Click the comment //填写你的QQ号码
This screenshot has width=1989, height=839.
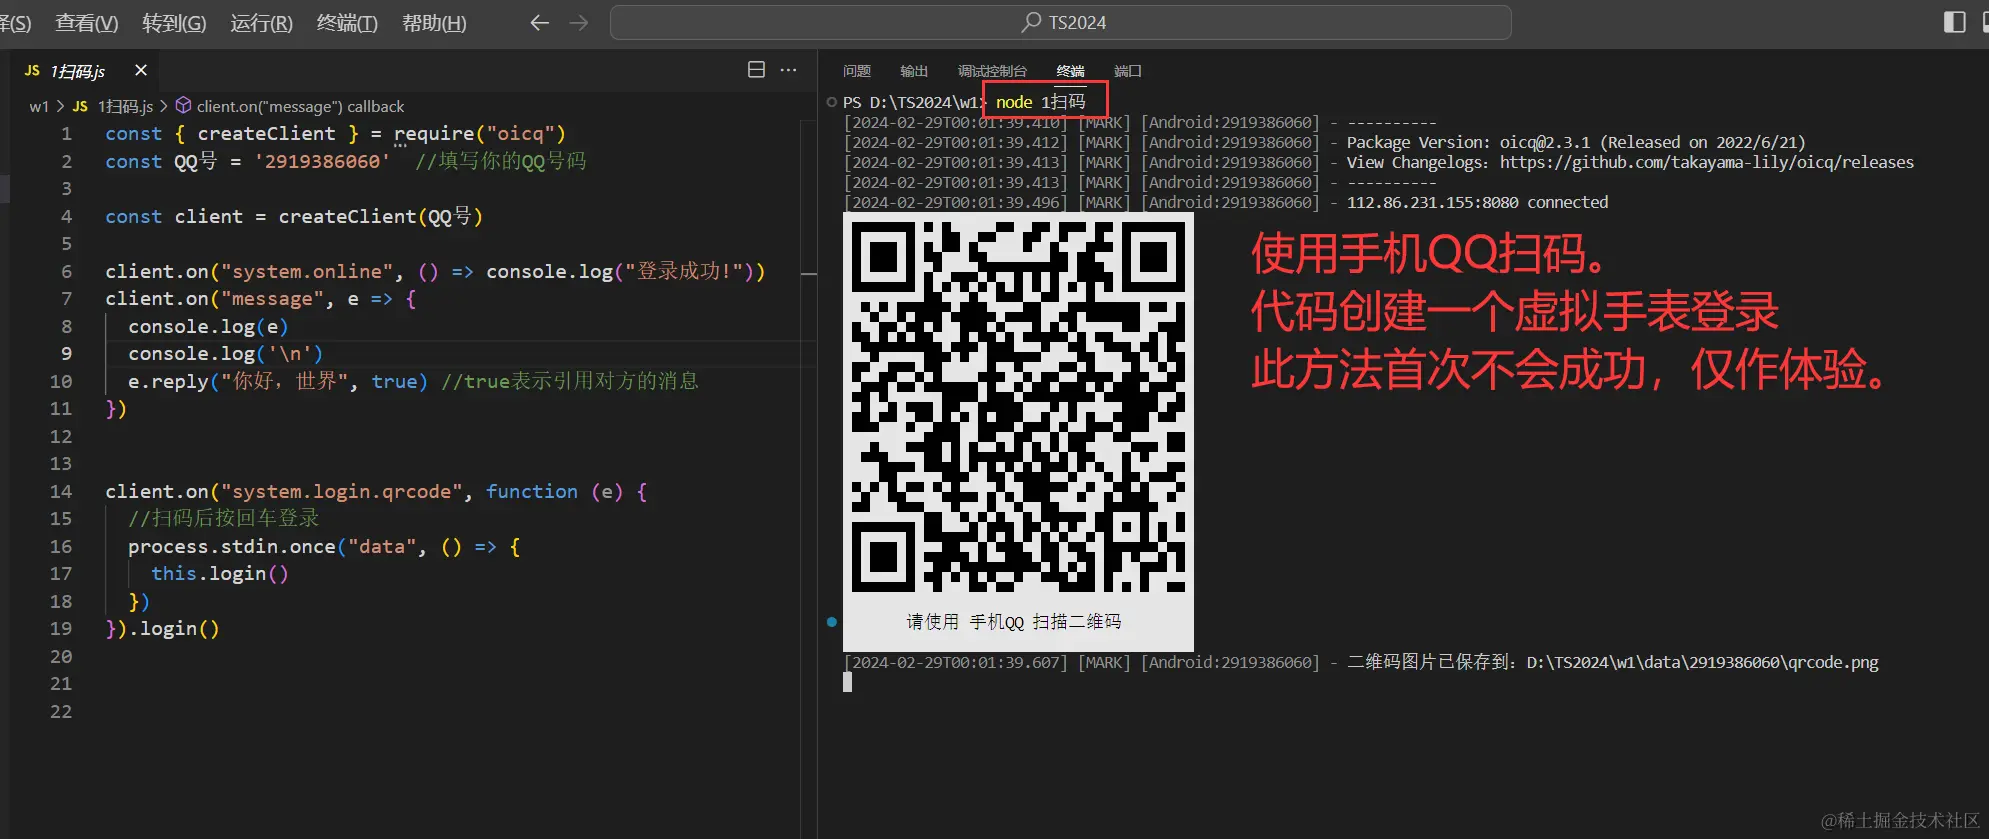pos(501,161)
